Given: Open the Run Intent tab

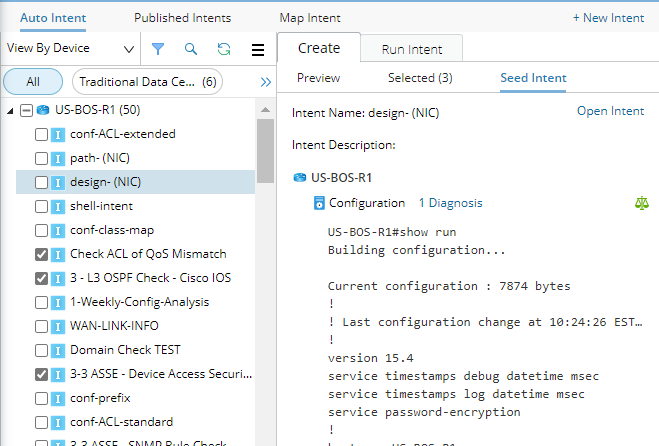Looking at the screenshot, I should [x=412, y=50].
